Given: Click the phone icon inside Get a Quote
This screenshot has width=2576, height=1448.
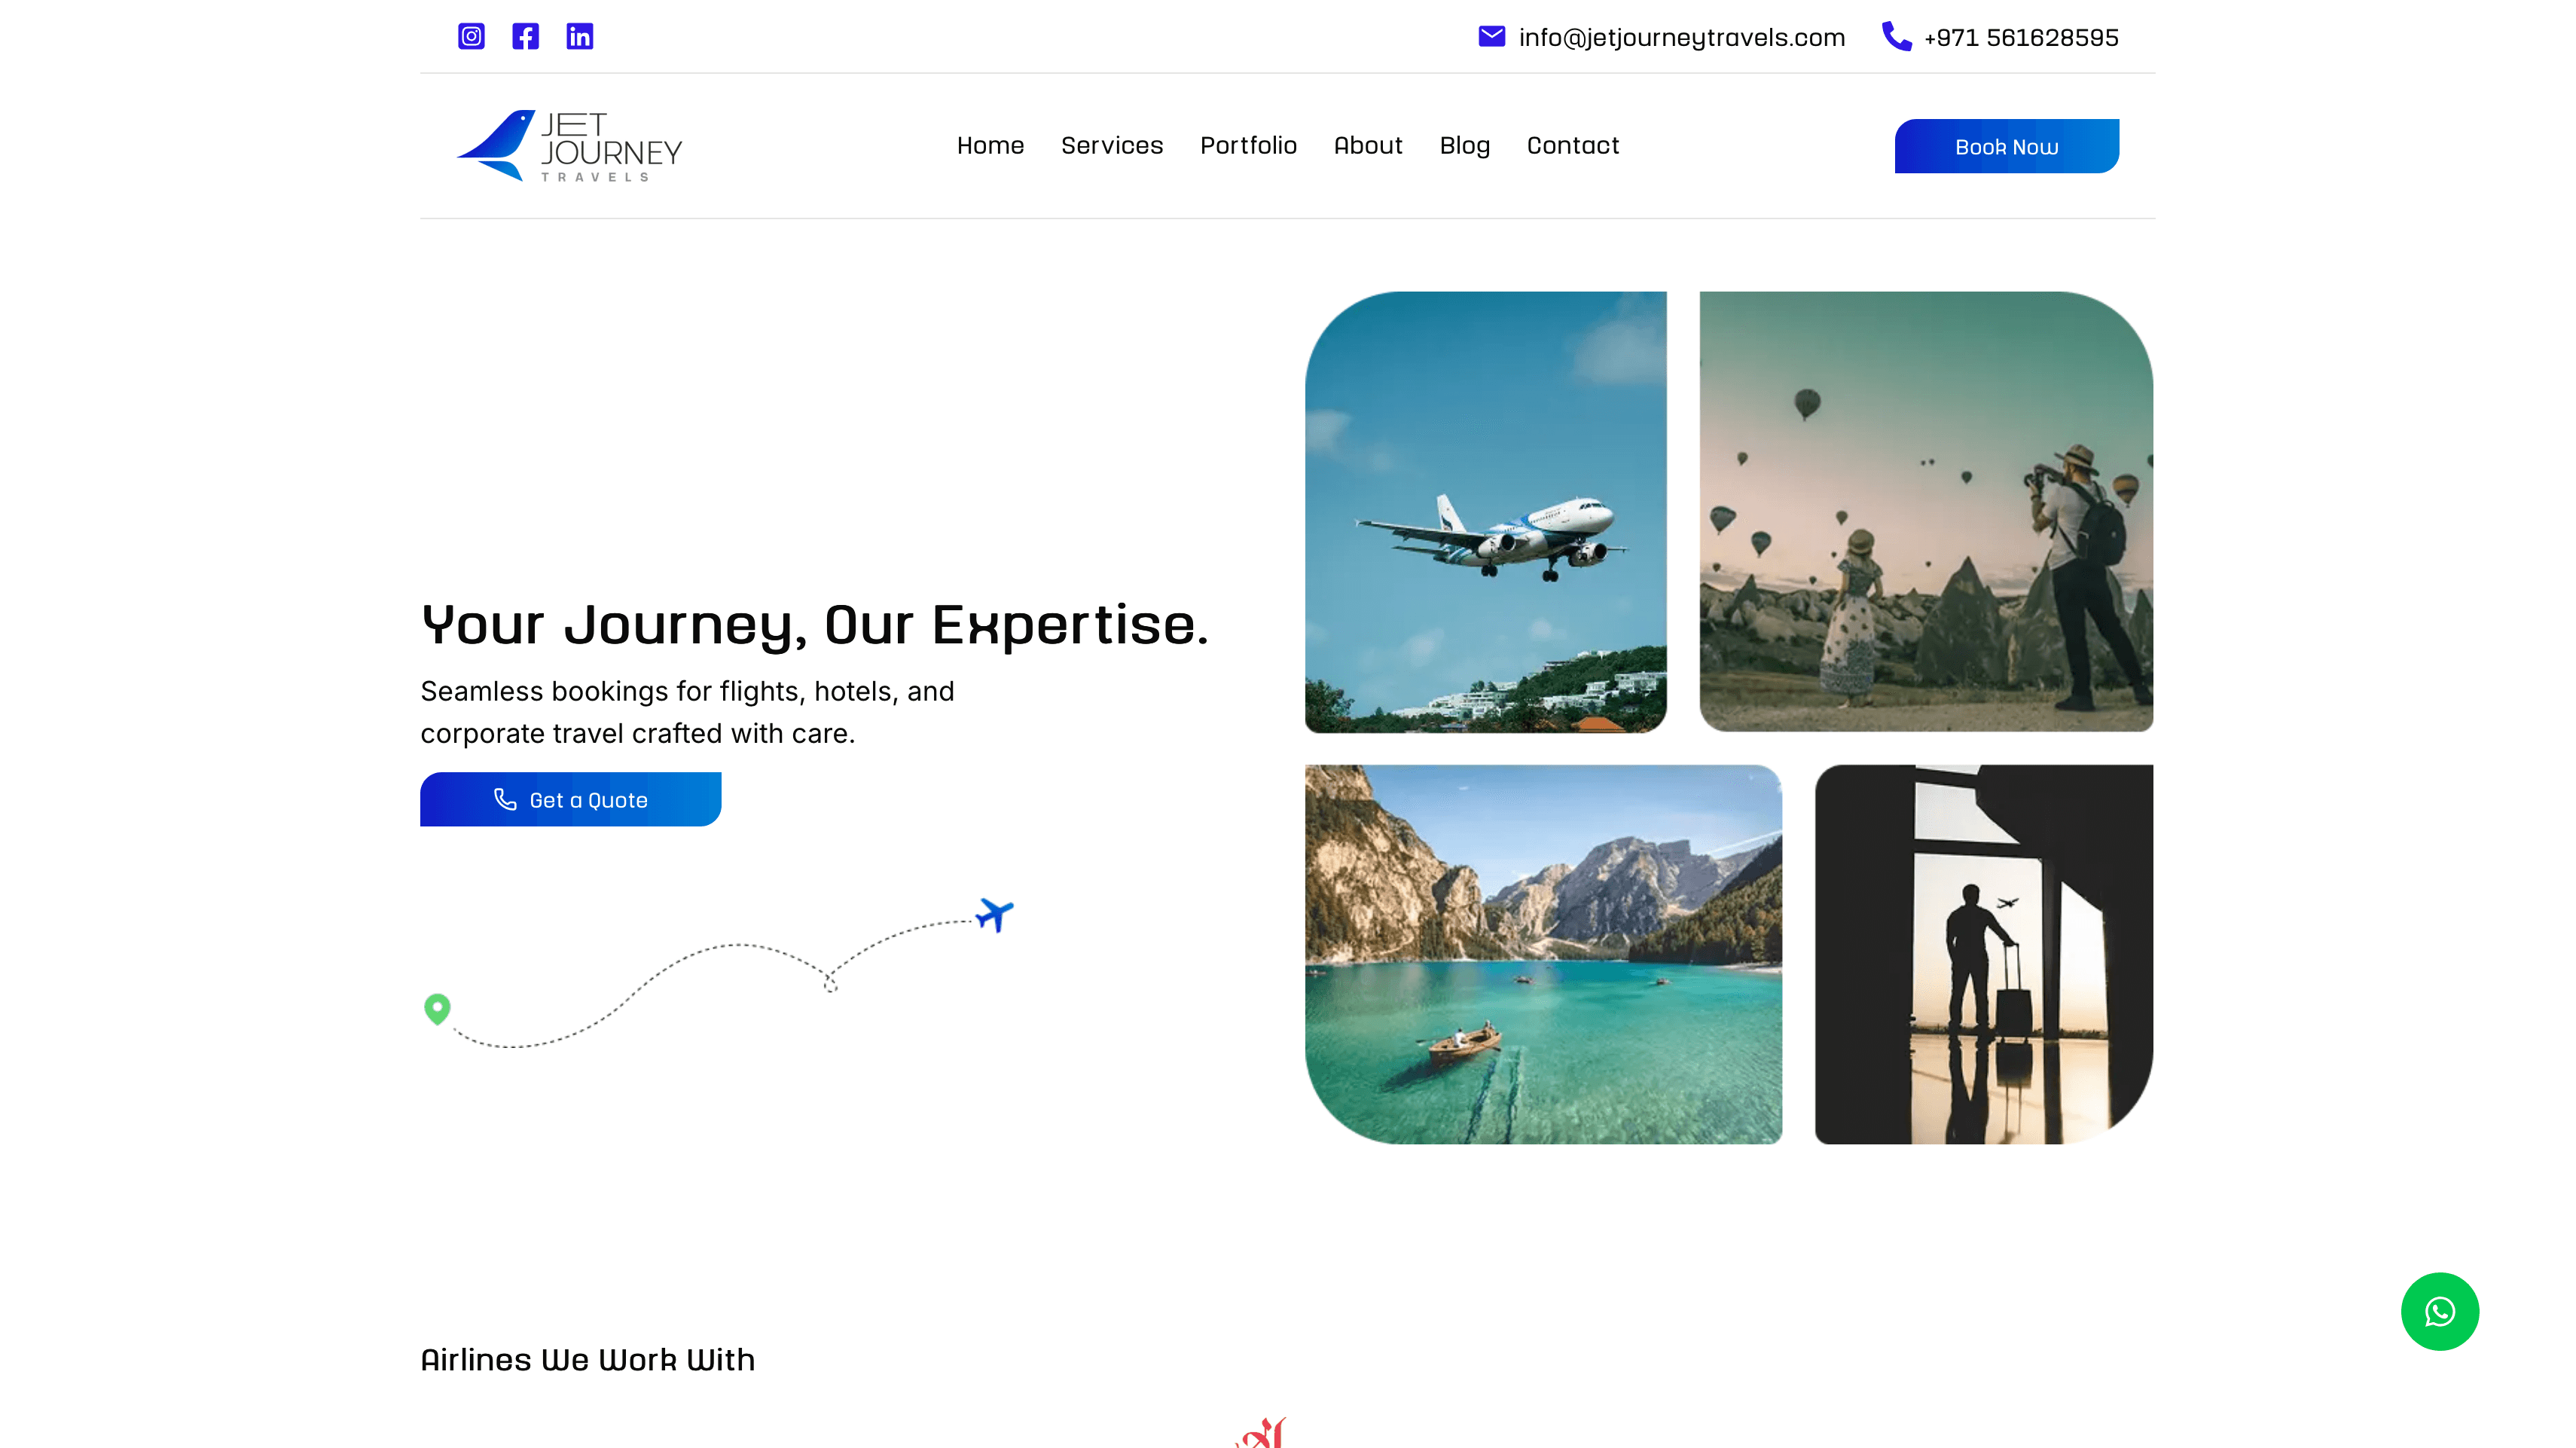Looking at the screenshot, I should click(x=507, y=799).
